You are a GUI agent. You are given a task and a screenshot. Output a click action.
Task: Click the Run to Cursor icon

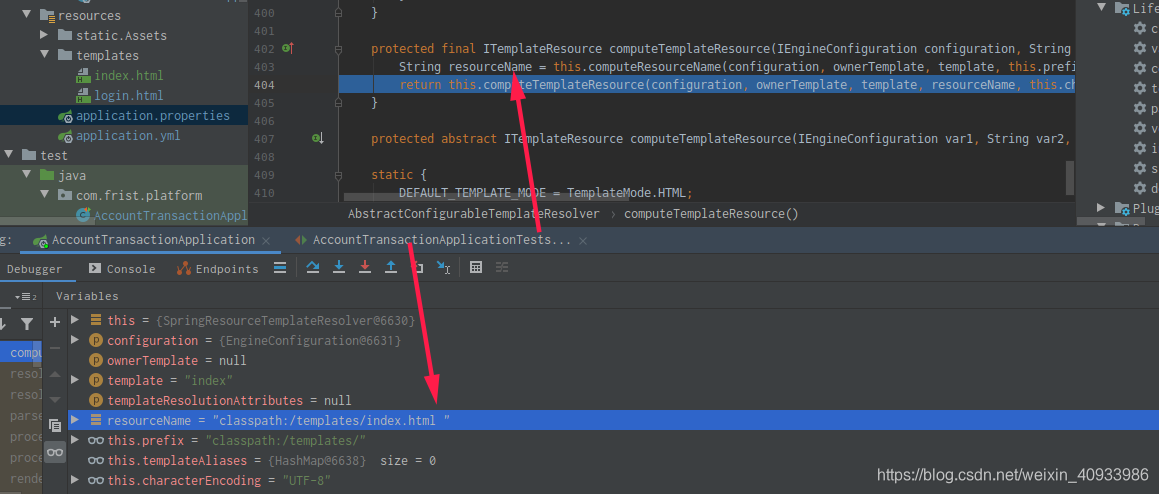tap(443, 268)
